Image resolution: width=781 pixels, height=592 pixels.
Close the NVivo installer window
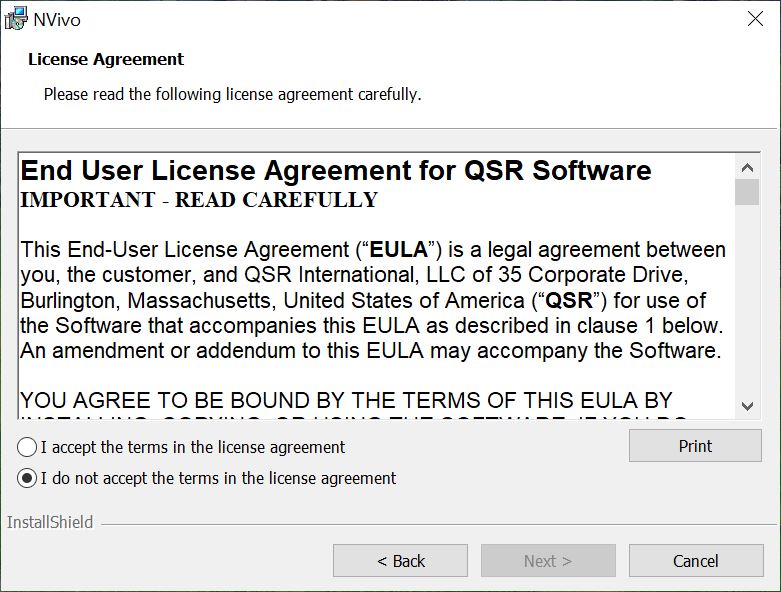(755, 19)
